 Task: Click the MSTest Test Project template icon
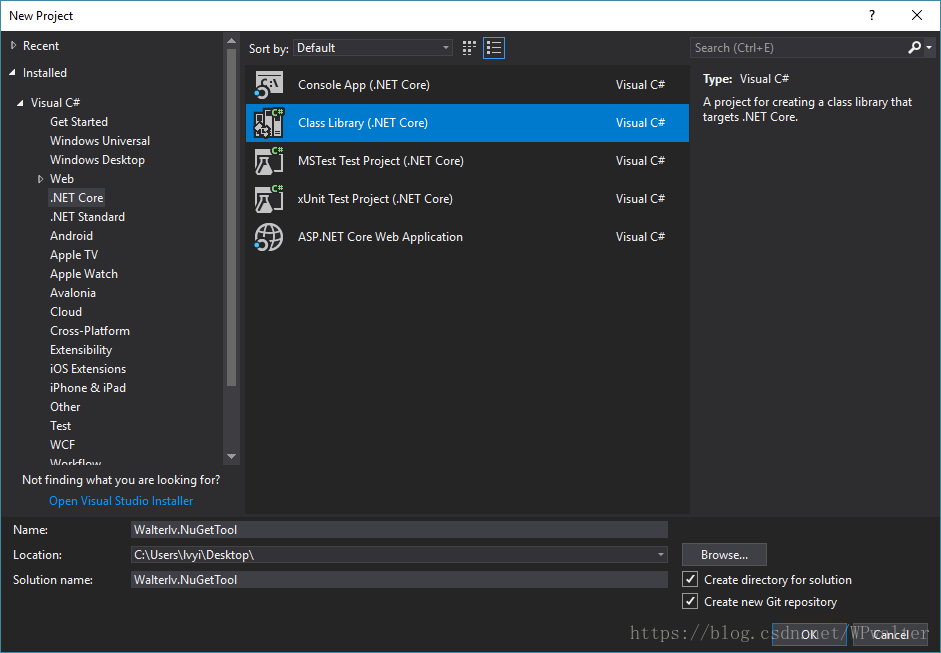(x=268, y=161)
